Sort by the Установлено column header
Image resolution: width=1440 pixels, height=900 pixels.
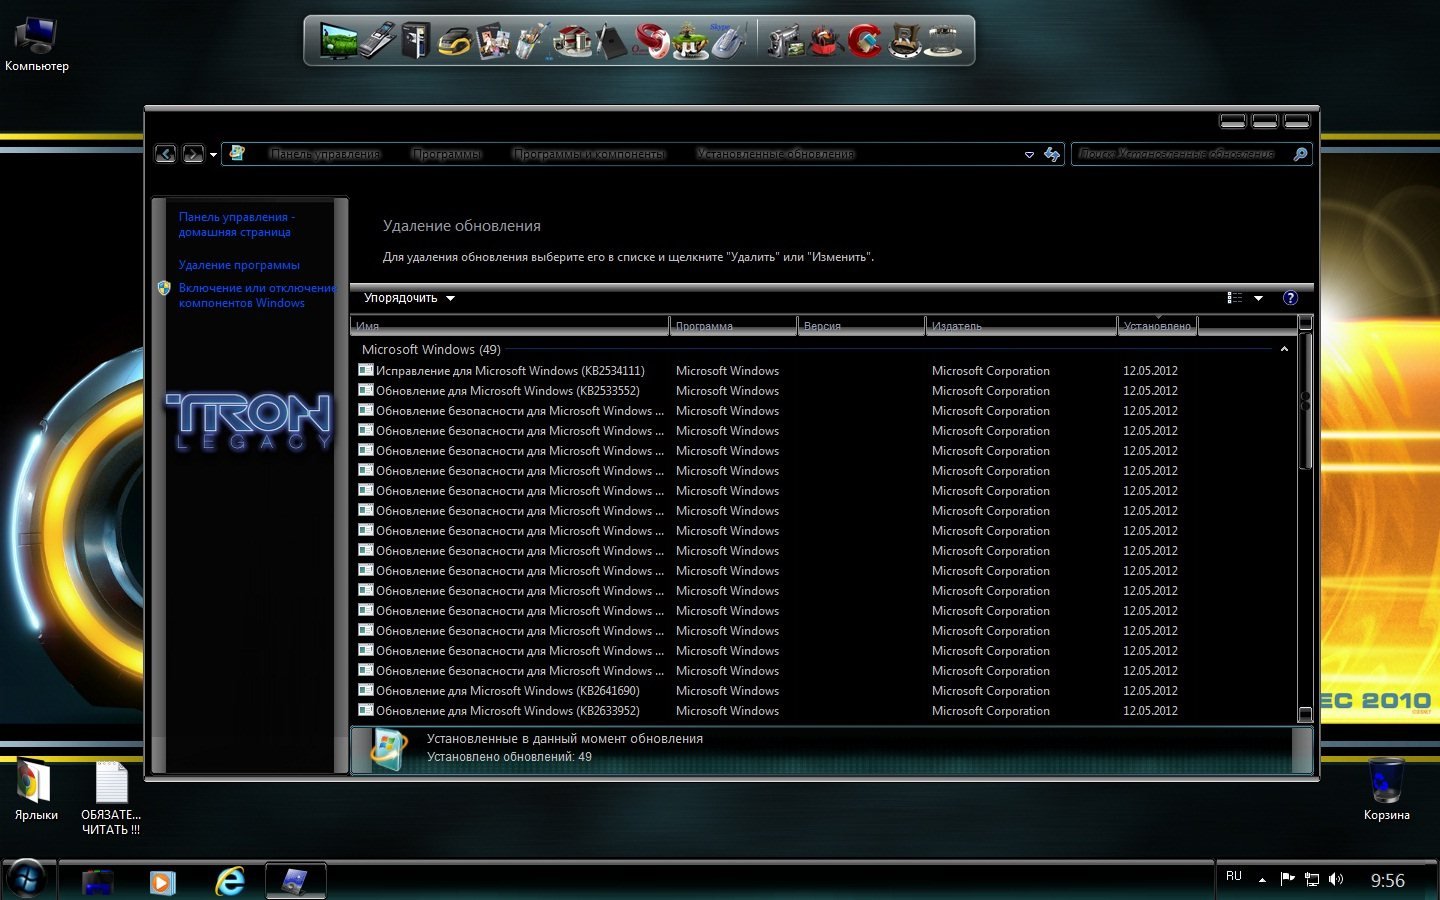pos(1157,326)
